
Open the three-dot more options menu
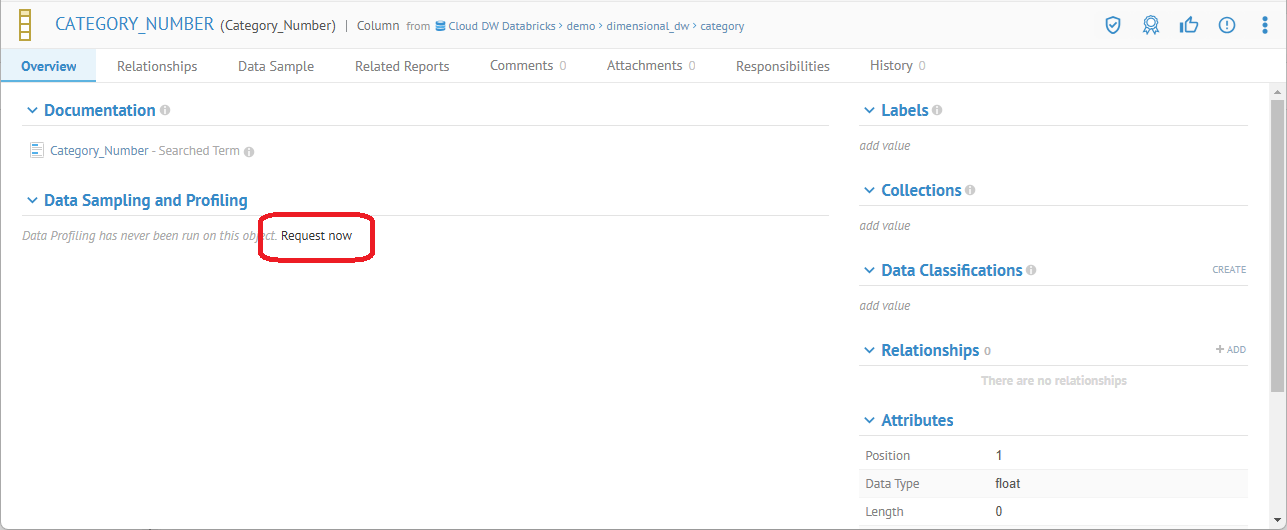click(1265, 25)
